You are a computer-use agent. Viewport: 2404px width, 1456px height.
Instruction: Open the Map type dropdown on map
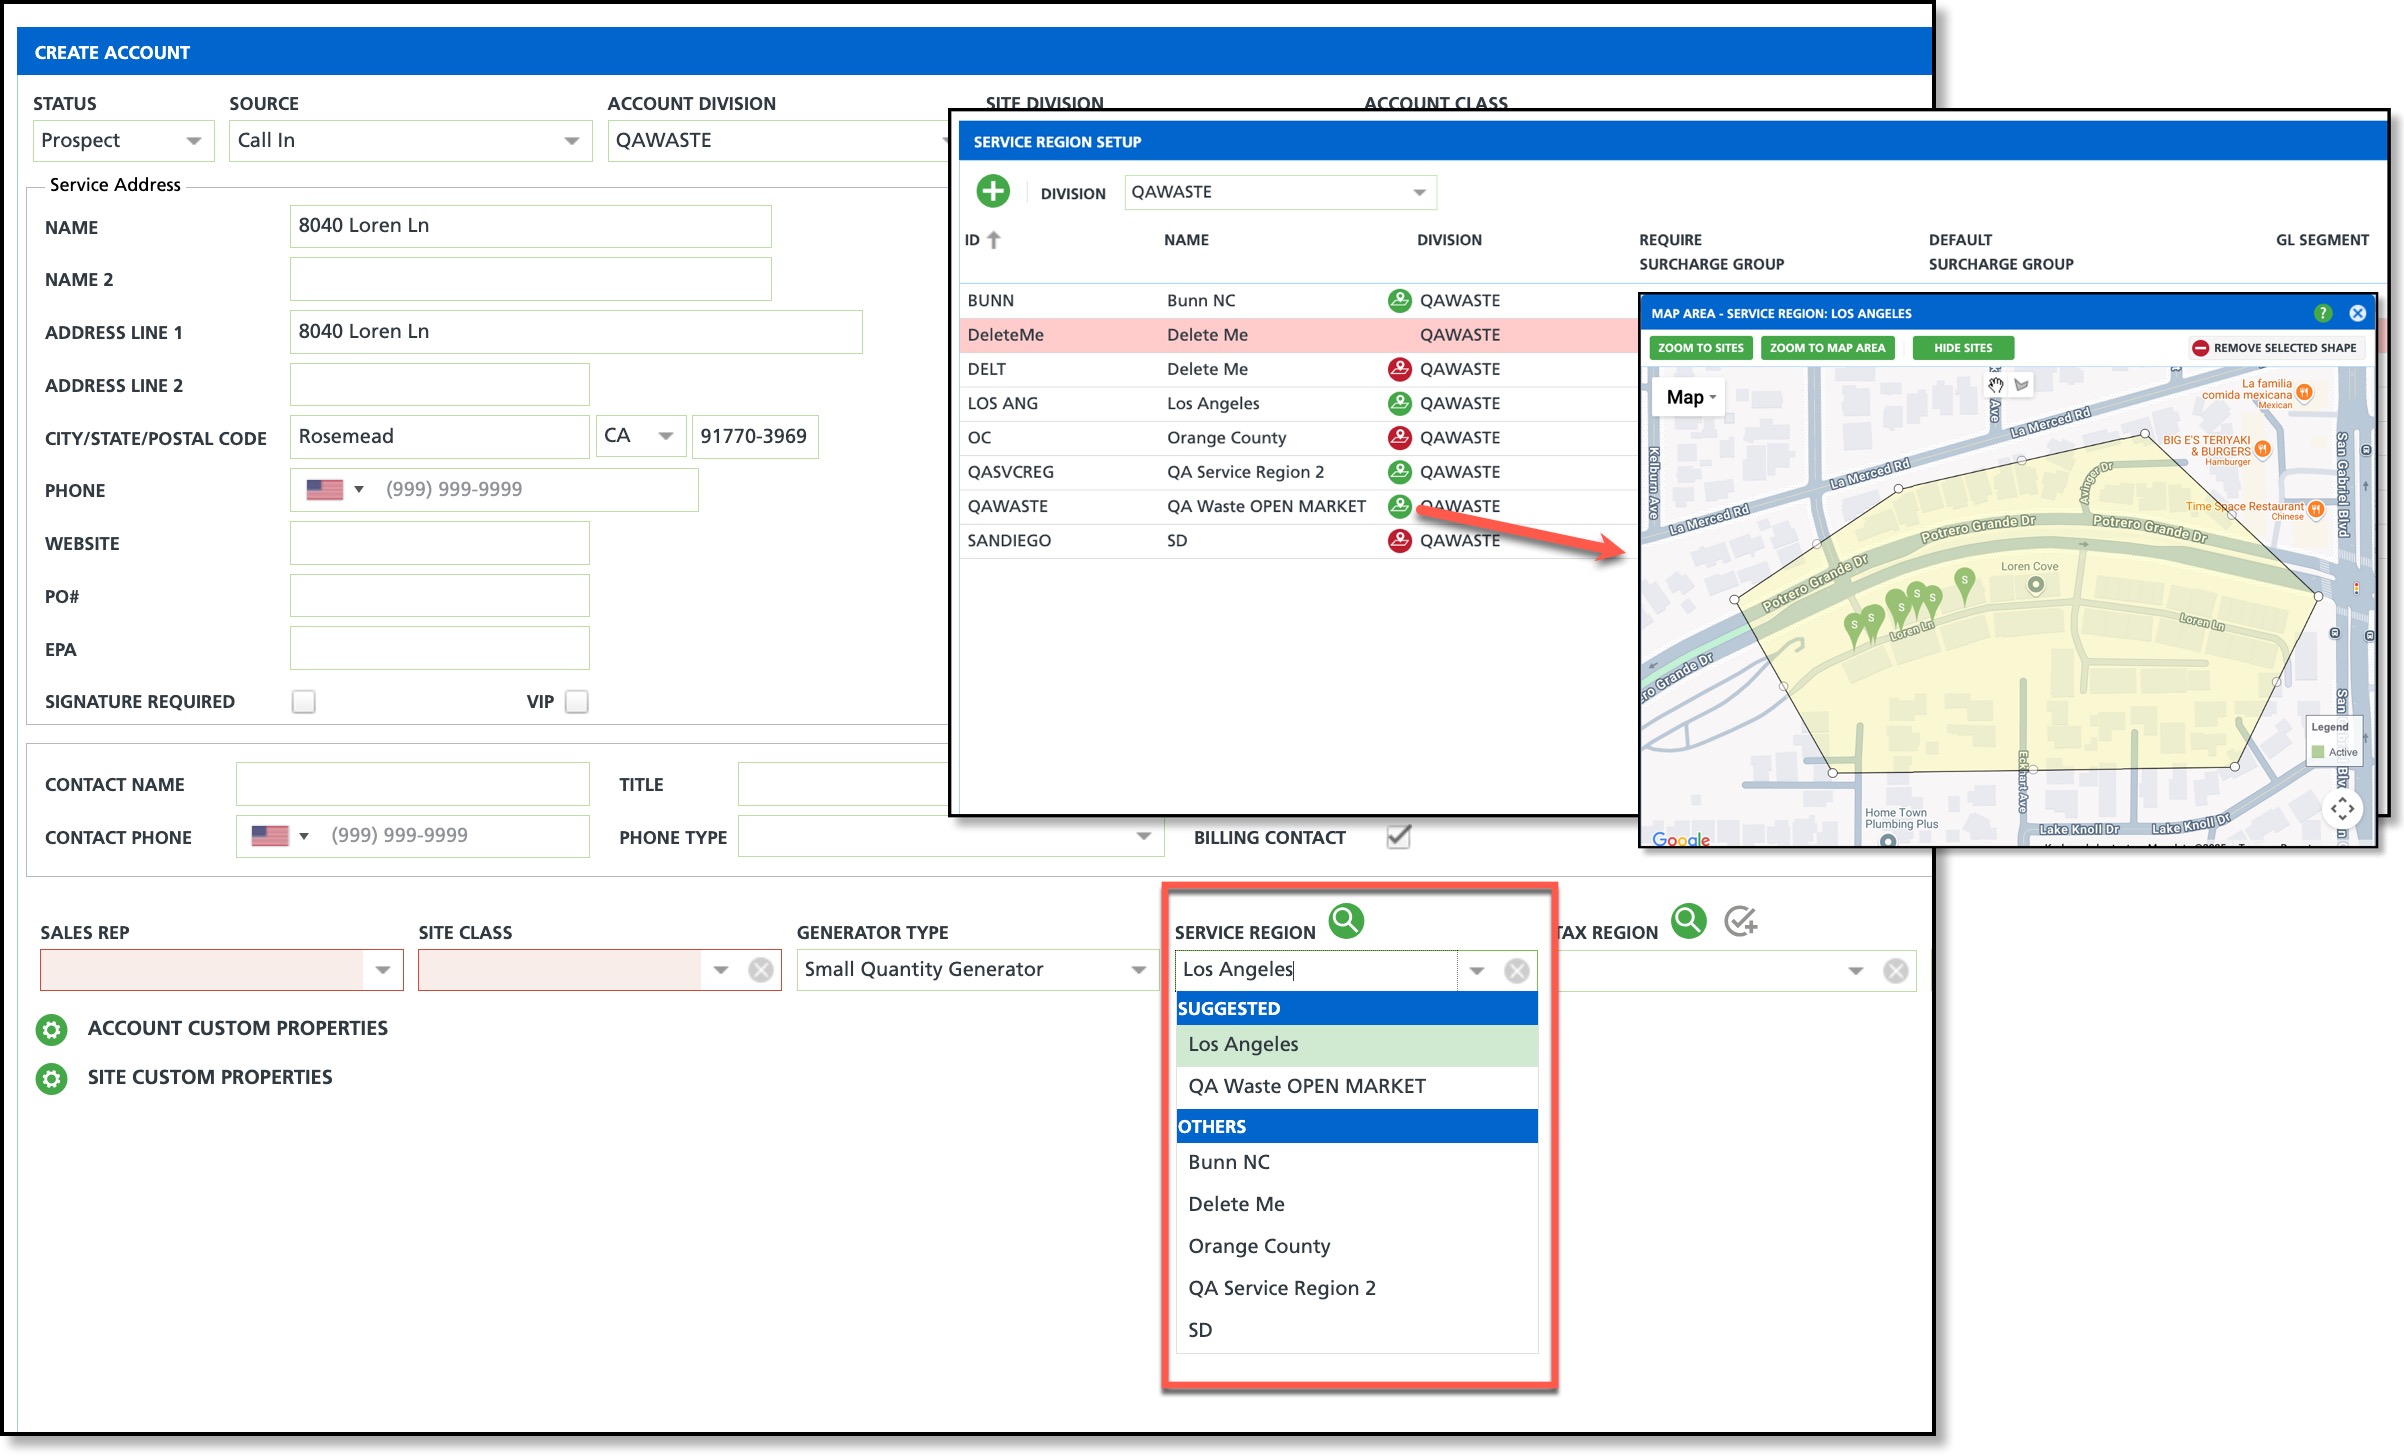click(1690, 397)
